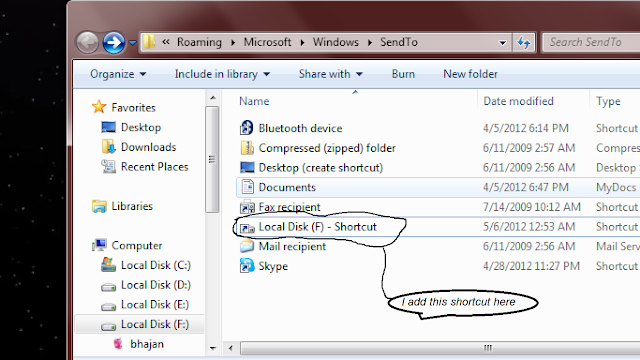Viewport: 640px width, 360px height.
Task: Sort by Type column header
Action: (608, 101)
